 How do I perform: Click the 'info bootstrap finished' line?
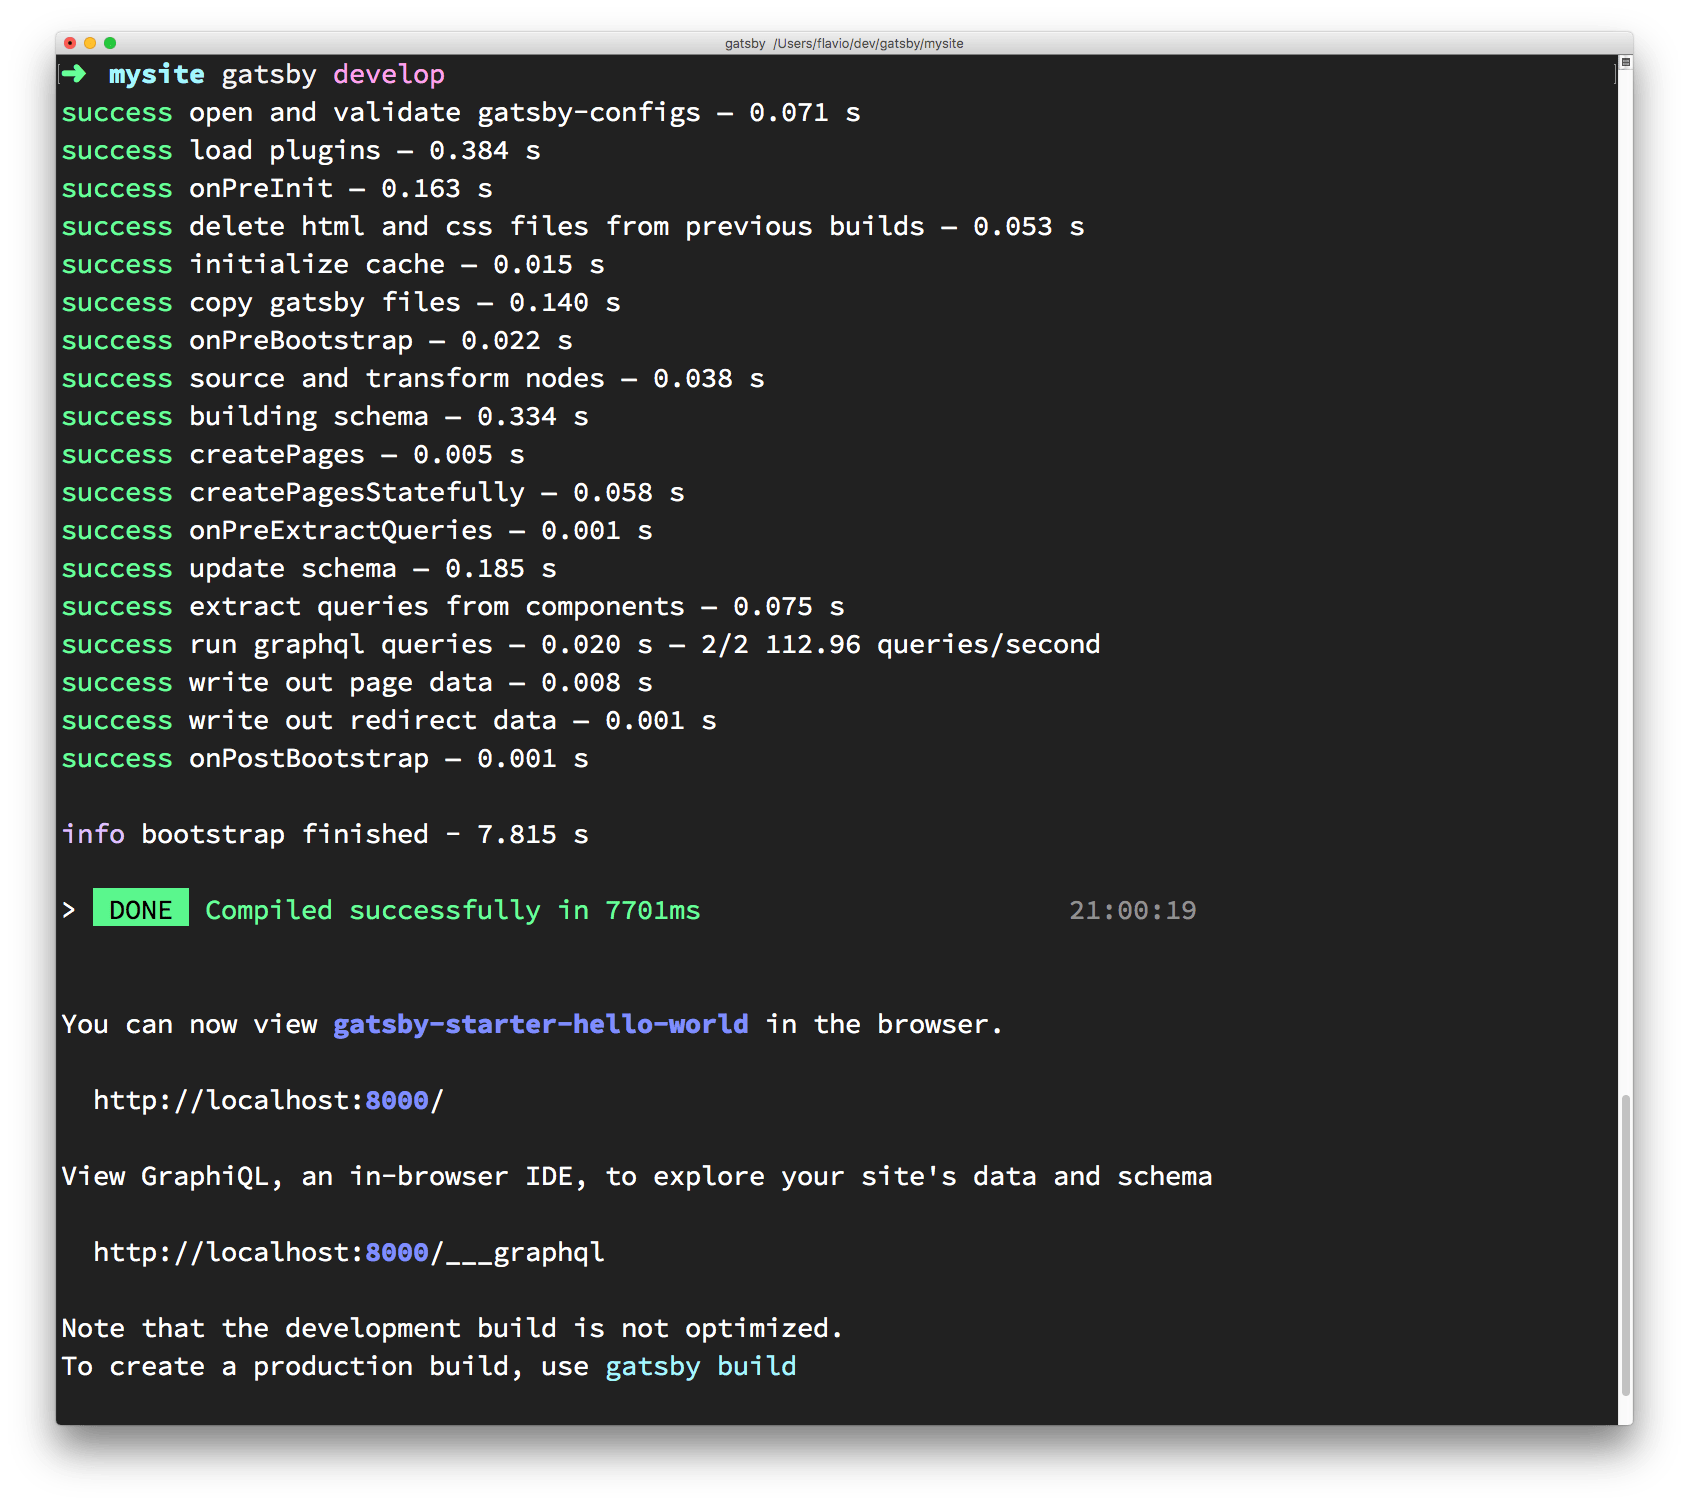tap(325, 834)
